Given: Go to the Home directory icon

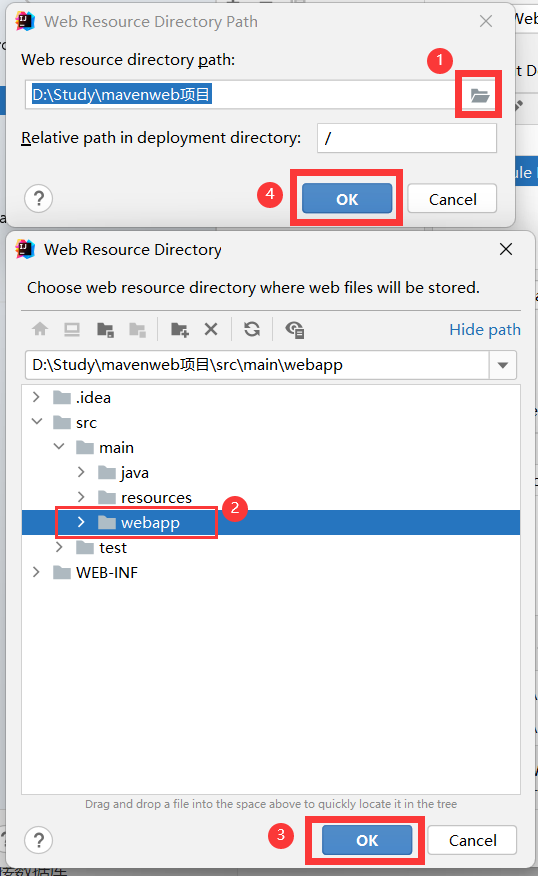Looking at the screenshot, I should click(40, 329).
